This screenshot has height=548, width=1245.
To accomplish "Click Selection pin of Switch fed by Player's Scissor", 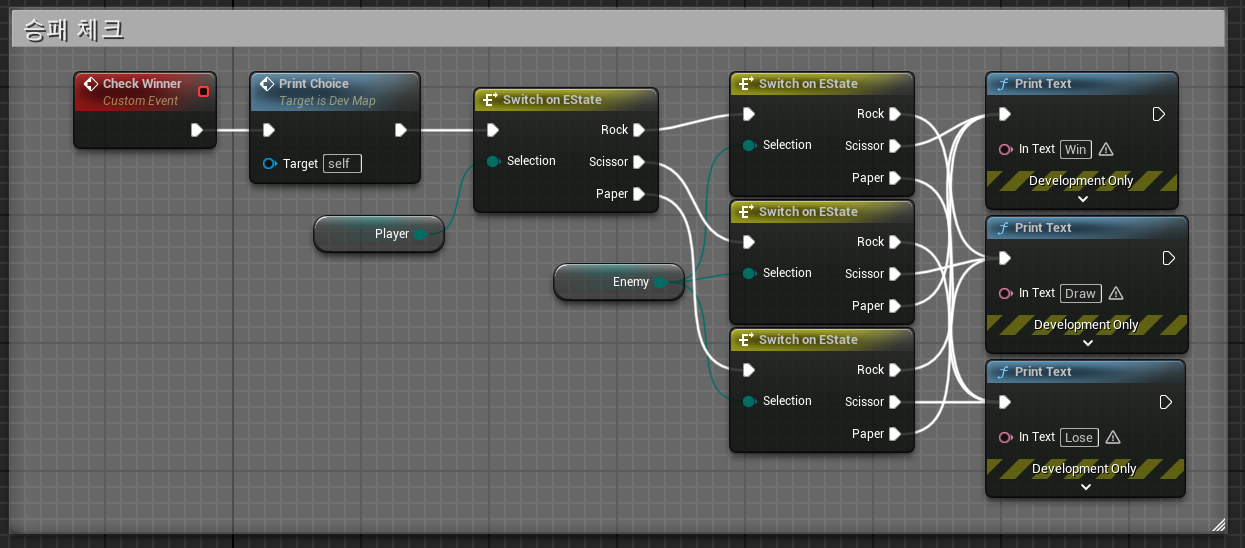I will coord(749,273).
